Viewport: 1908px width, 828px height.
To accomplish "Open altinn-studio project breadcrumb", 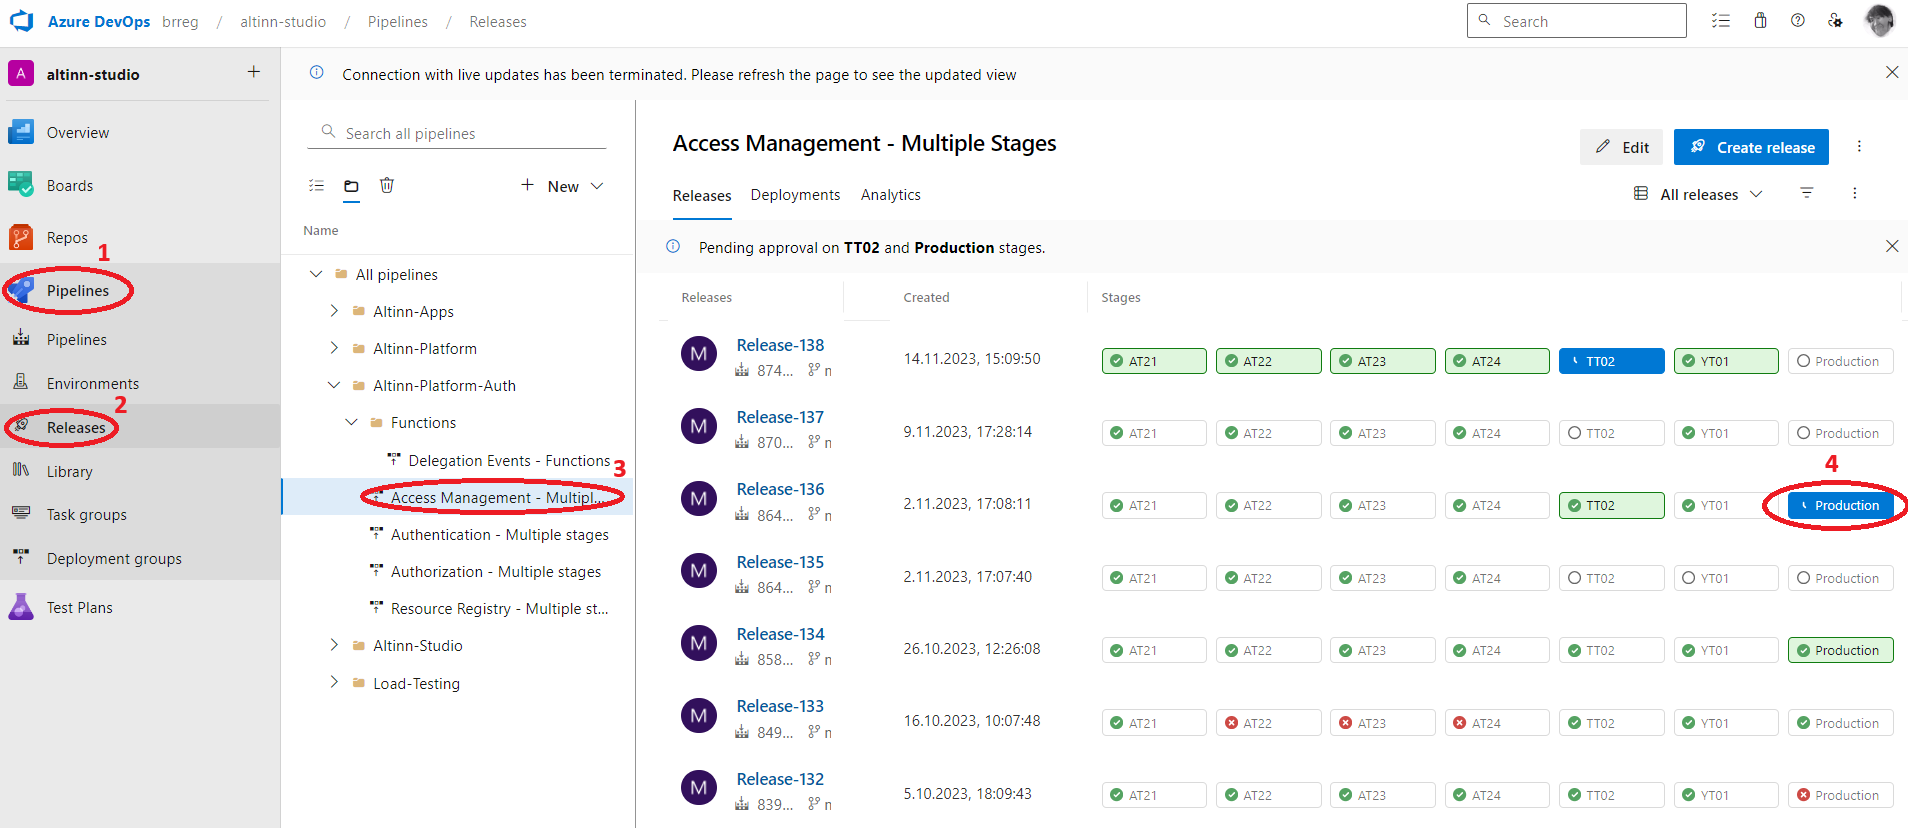I will [x=283, y=21].
